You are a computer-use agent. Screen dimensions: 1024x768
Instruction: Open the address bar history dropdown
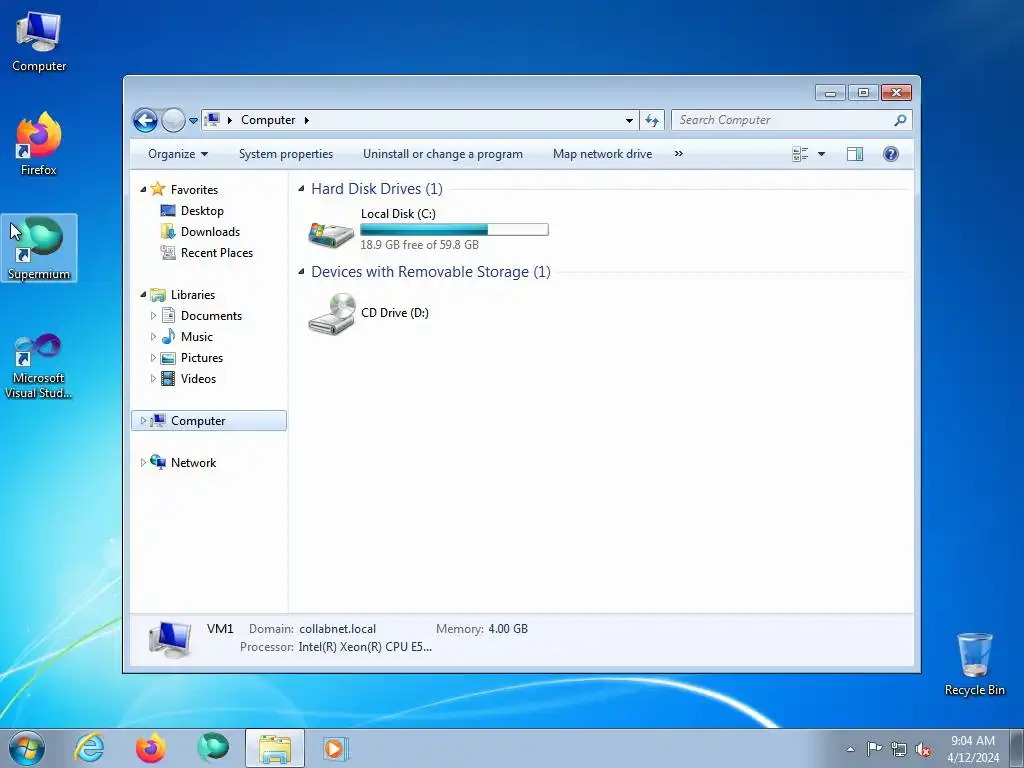(629, 120)
